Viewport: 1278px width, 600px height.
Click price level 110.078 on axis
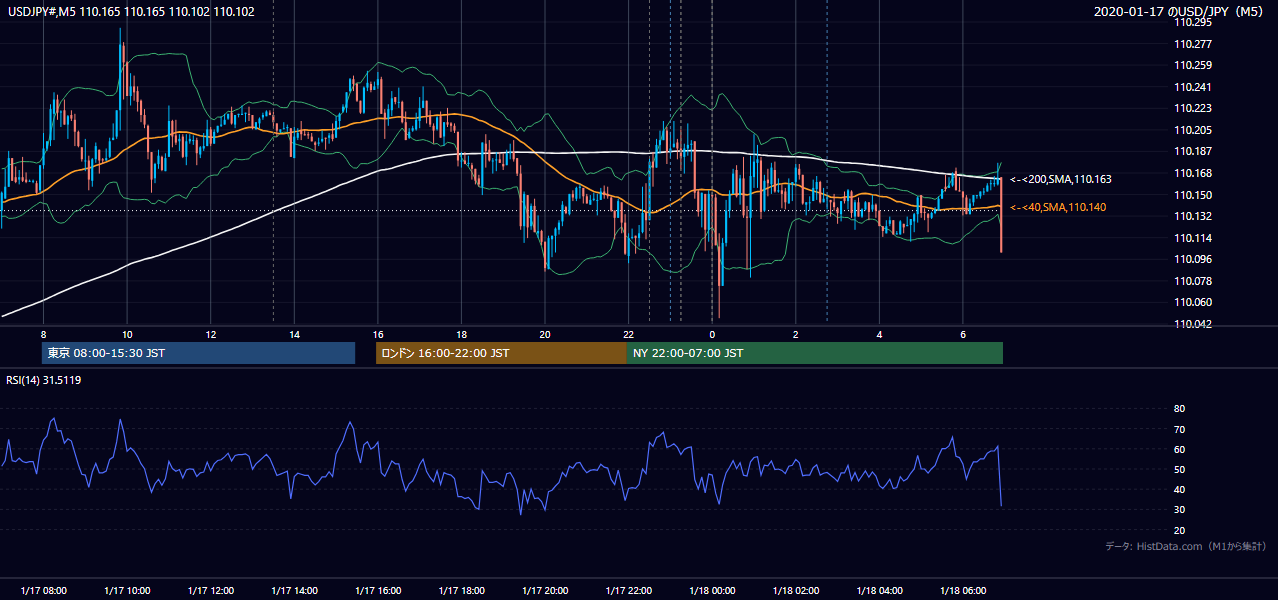click(x=1193, y=281)
